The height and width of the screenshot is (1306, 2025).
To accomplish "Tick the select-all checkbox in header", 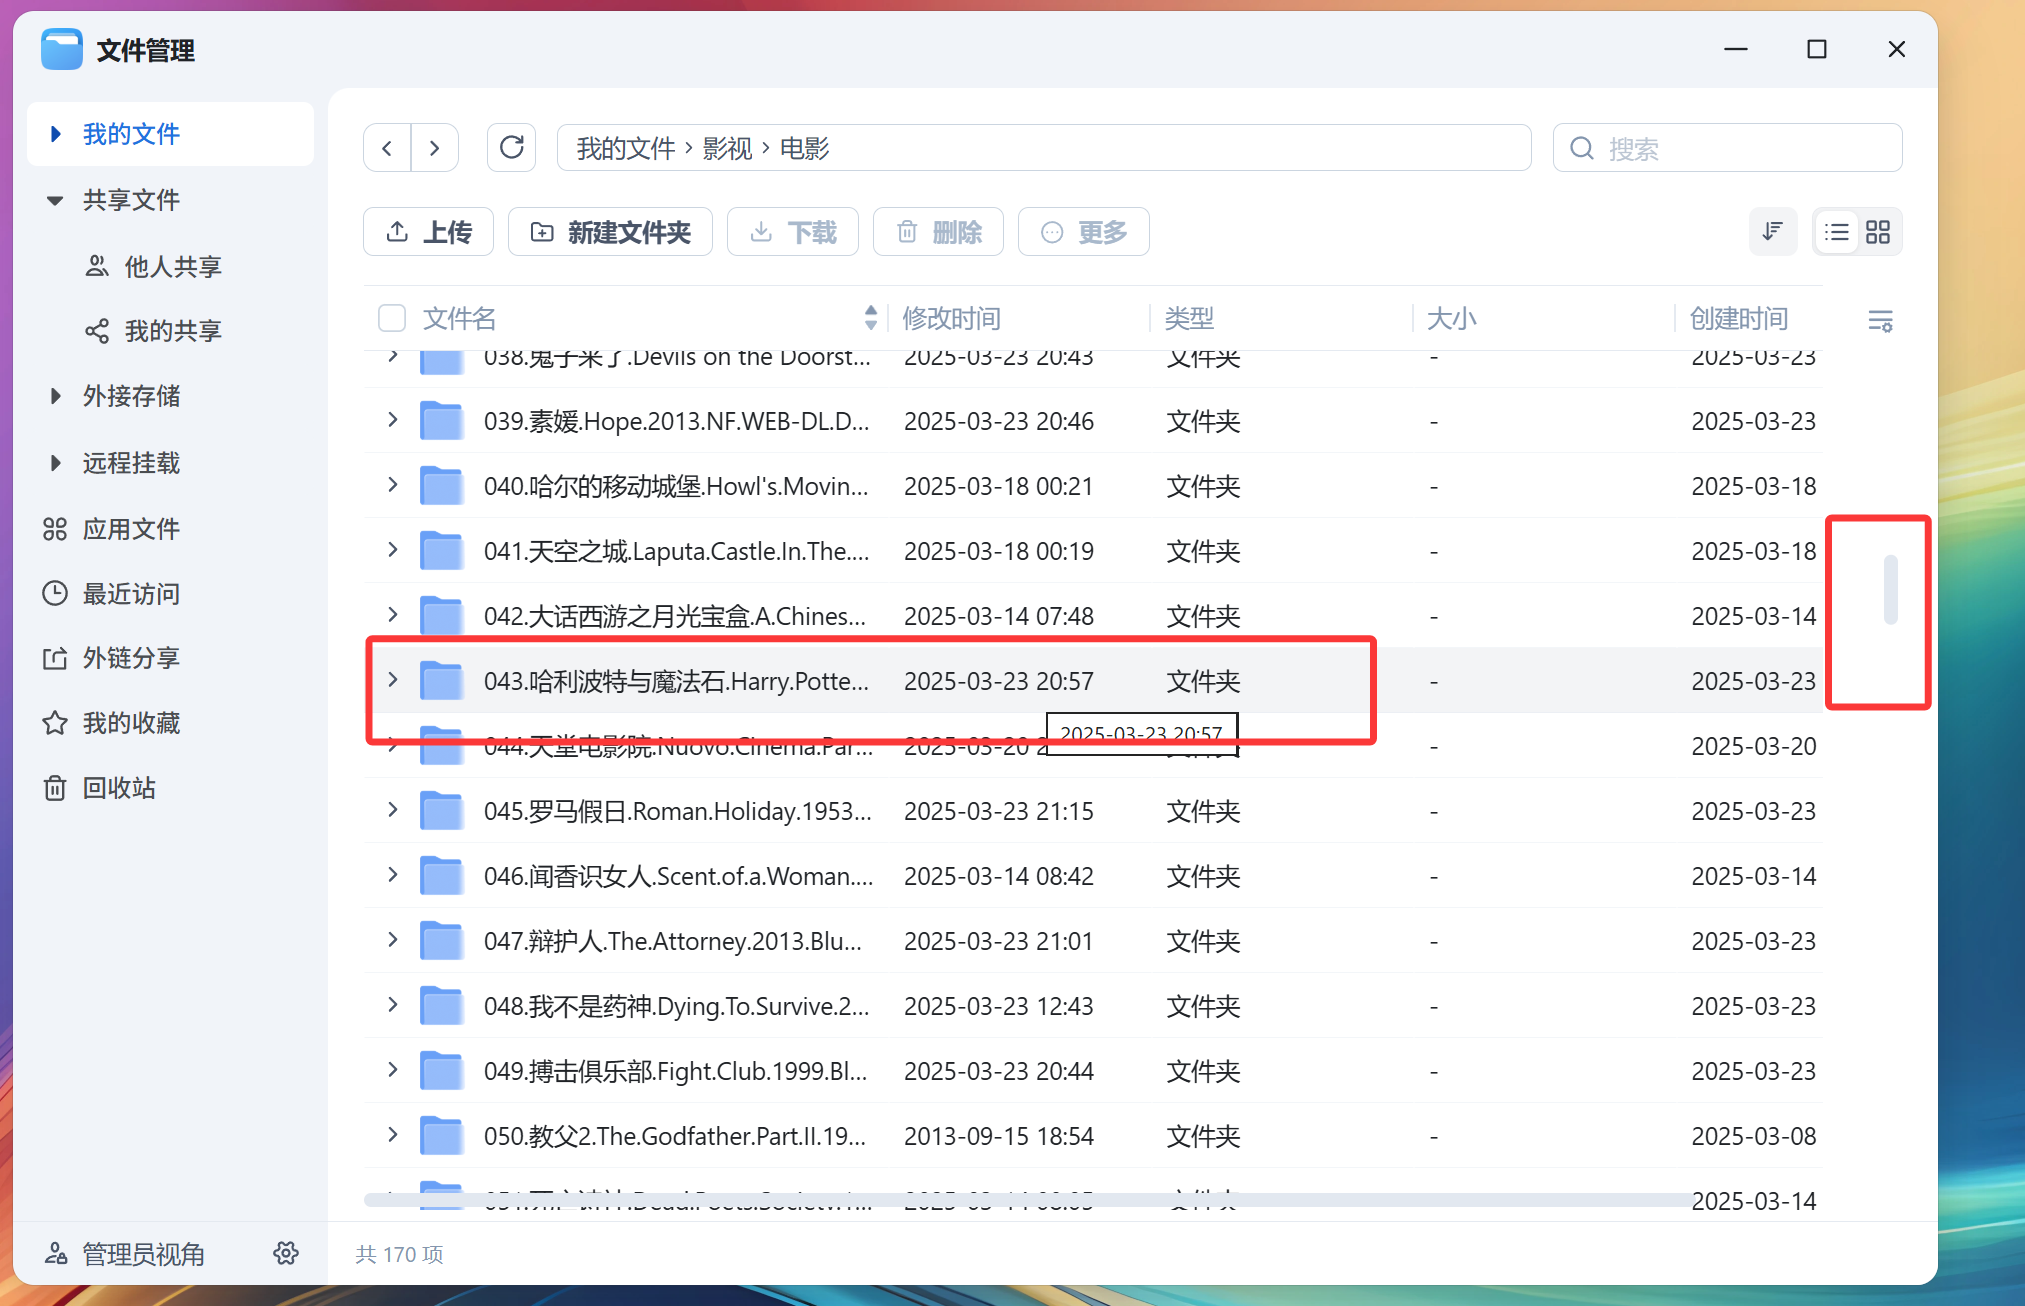I will click(392, 318).
